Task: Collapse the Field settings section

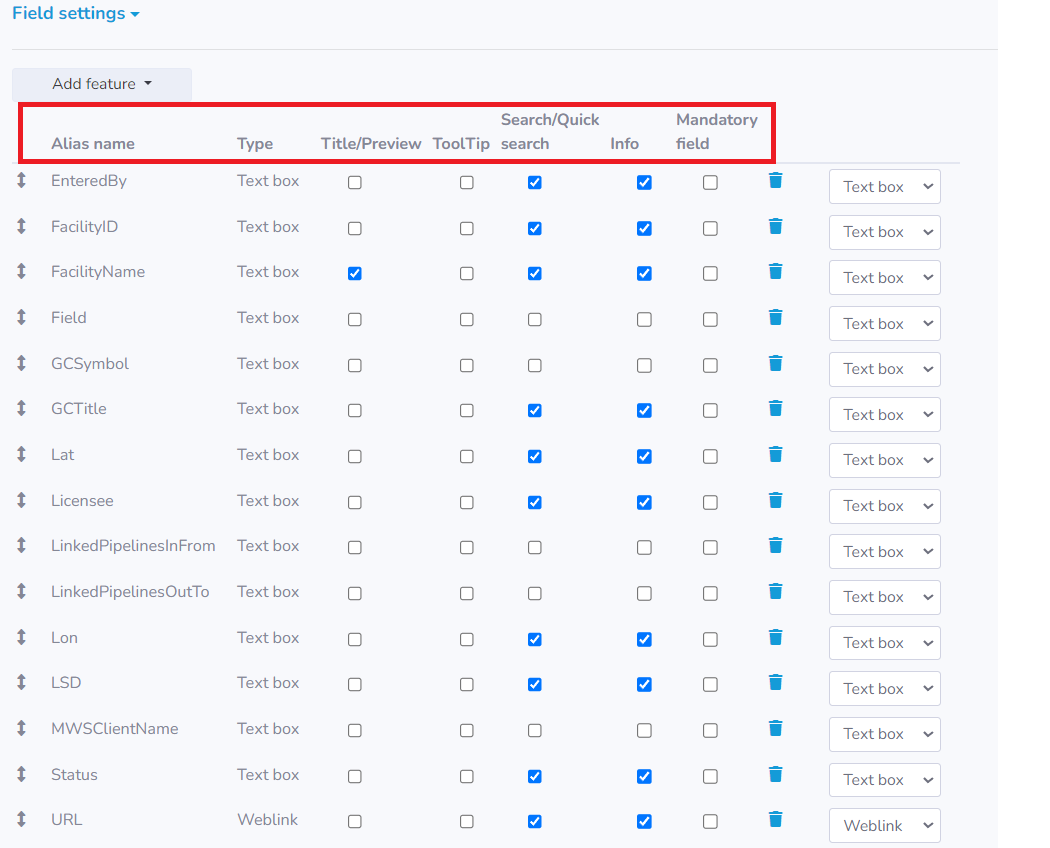Action: pos(76,13)
